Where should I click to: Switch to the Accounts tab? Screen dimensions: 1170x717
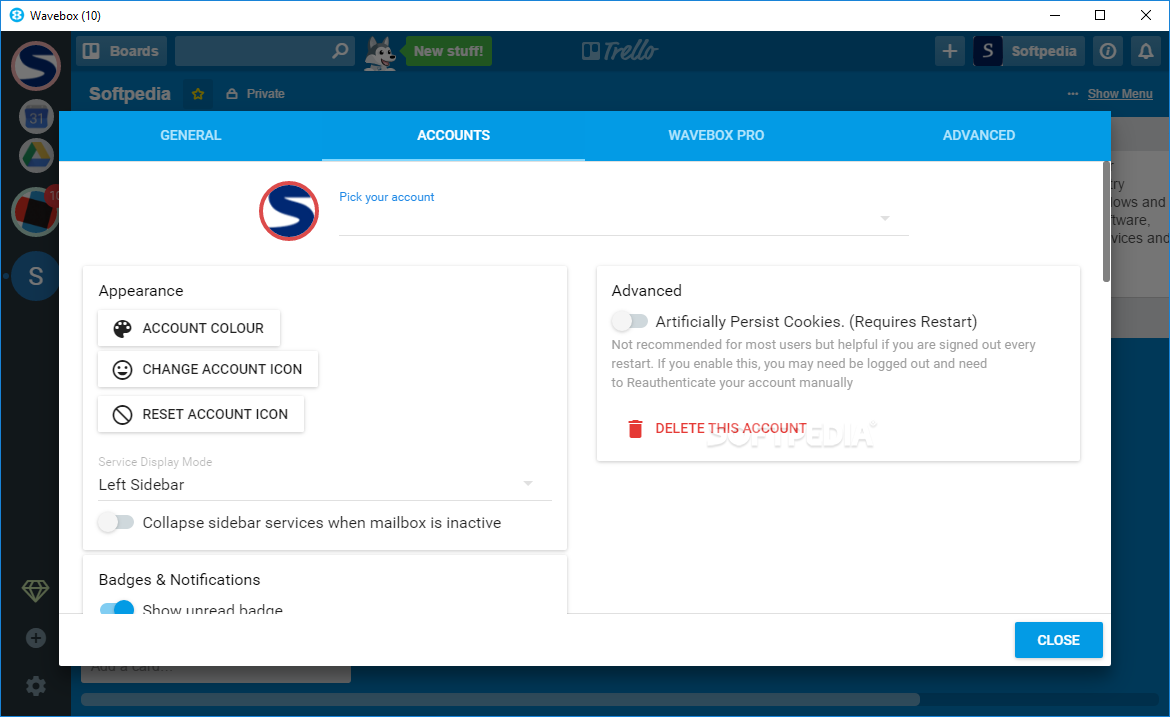pos(454,135)
